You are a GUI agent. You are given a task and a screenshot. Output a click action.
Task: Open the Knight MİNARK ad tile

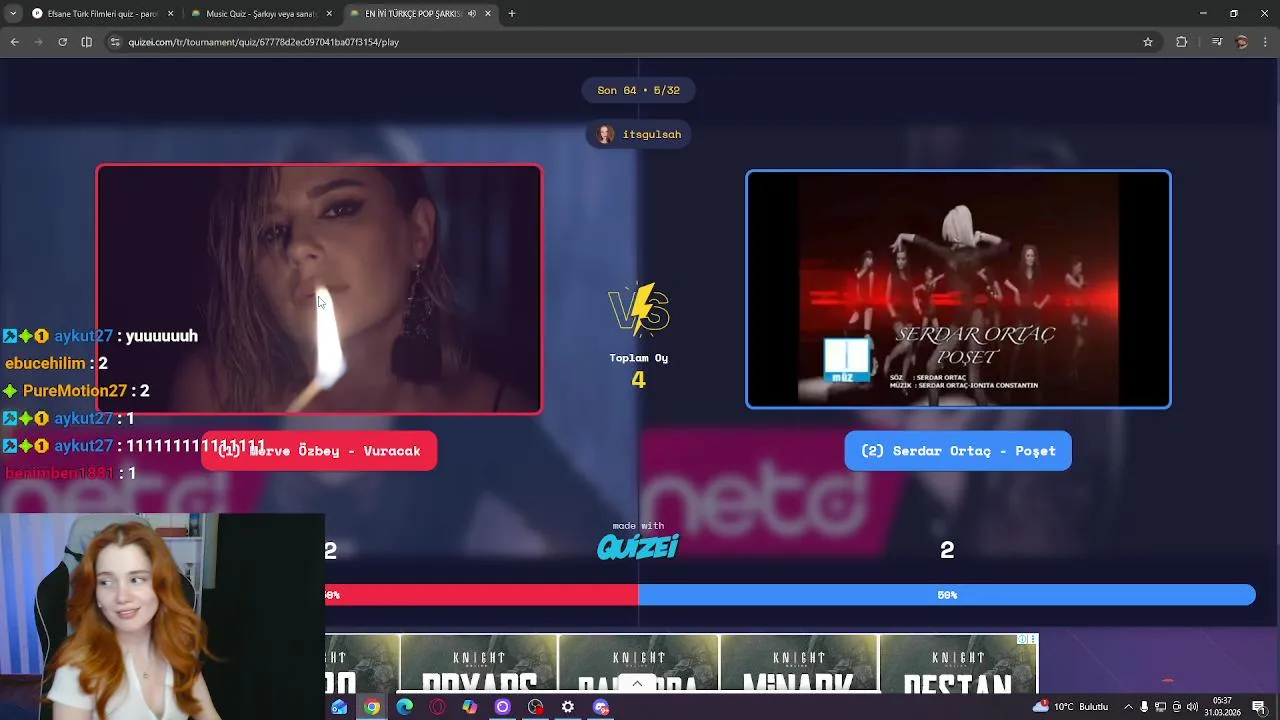pyautogui.click(x=798, y=664)
